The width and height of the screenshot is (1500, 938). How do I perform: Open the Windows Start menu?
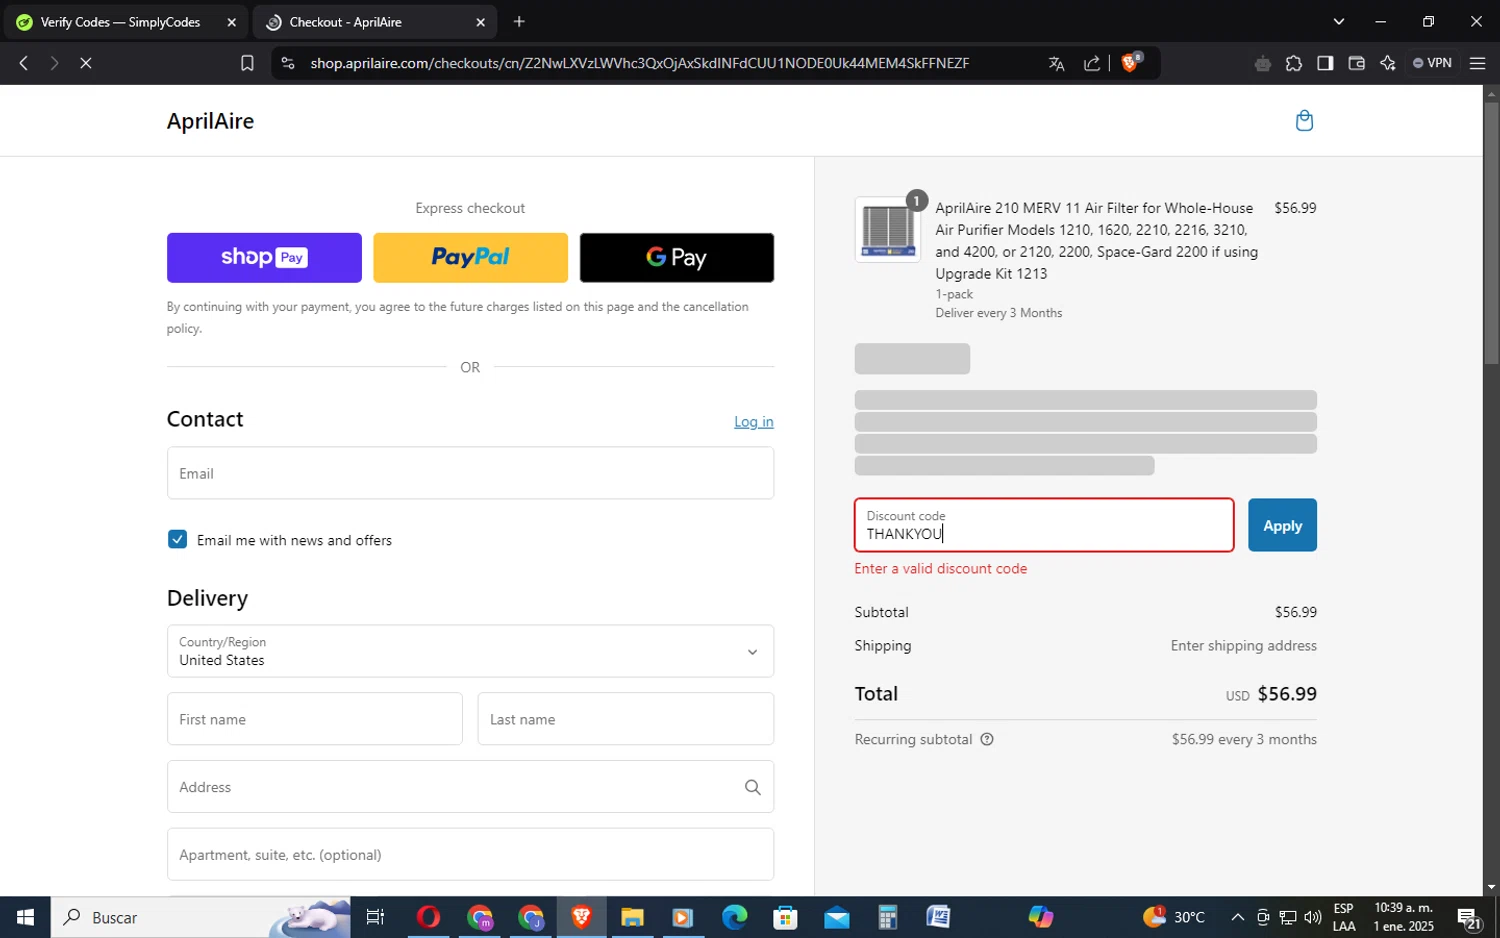pos(25,917)
